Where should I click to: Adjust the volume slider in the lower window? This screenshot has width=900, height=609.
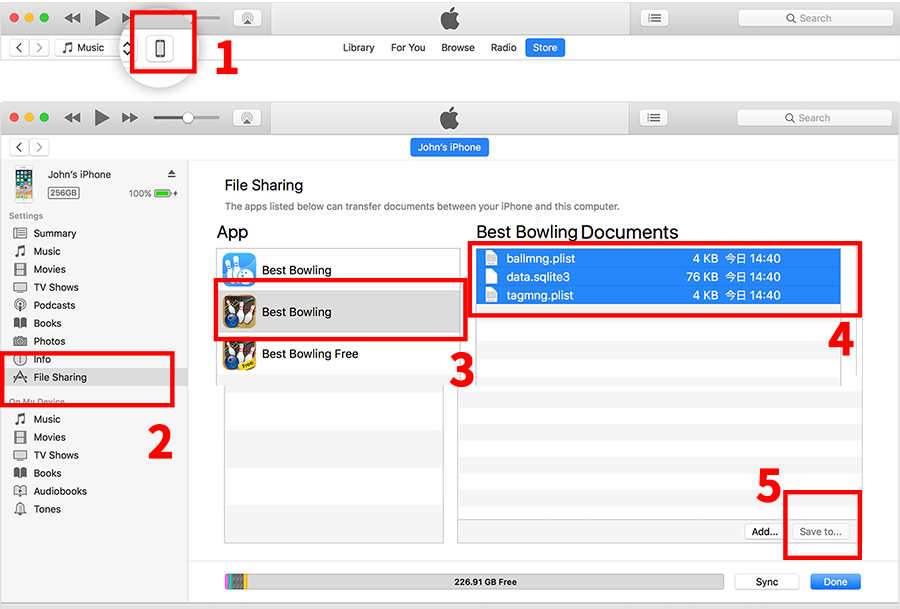click(x=187, y=118)
